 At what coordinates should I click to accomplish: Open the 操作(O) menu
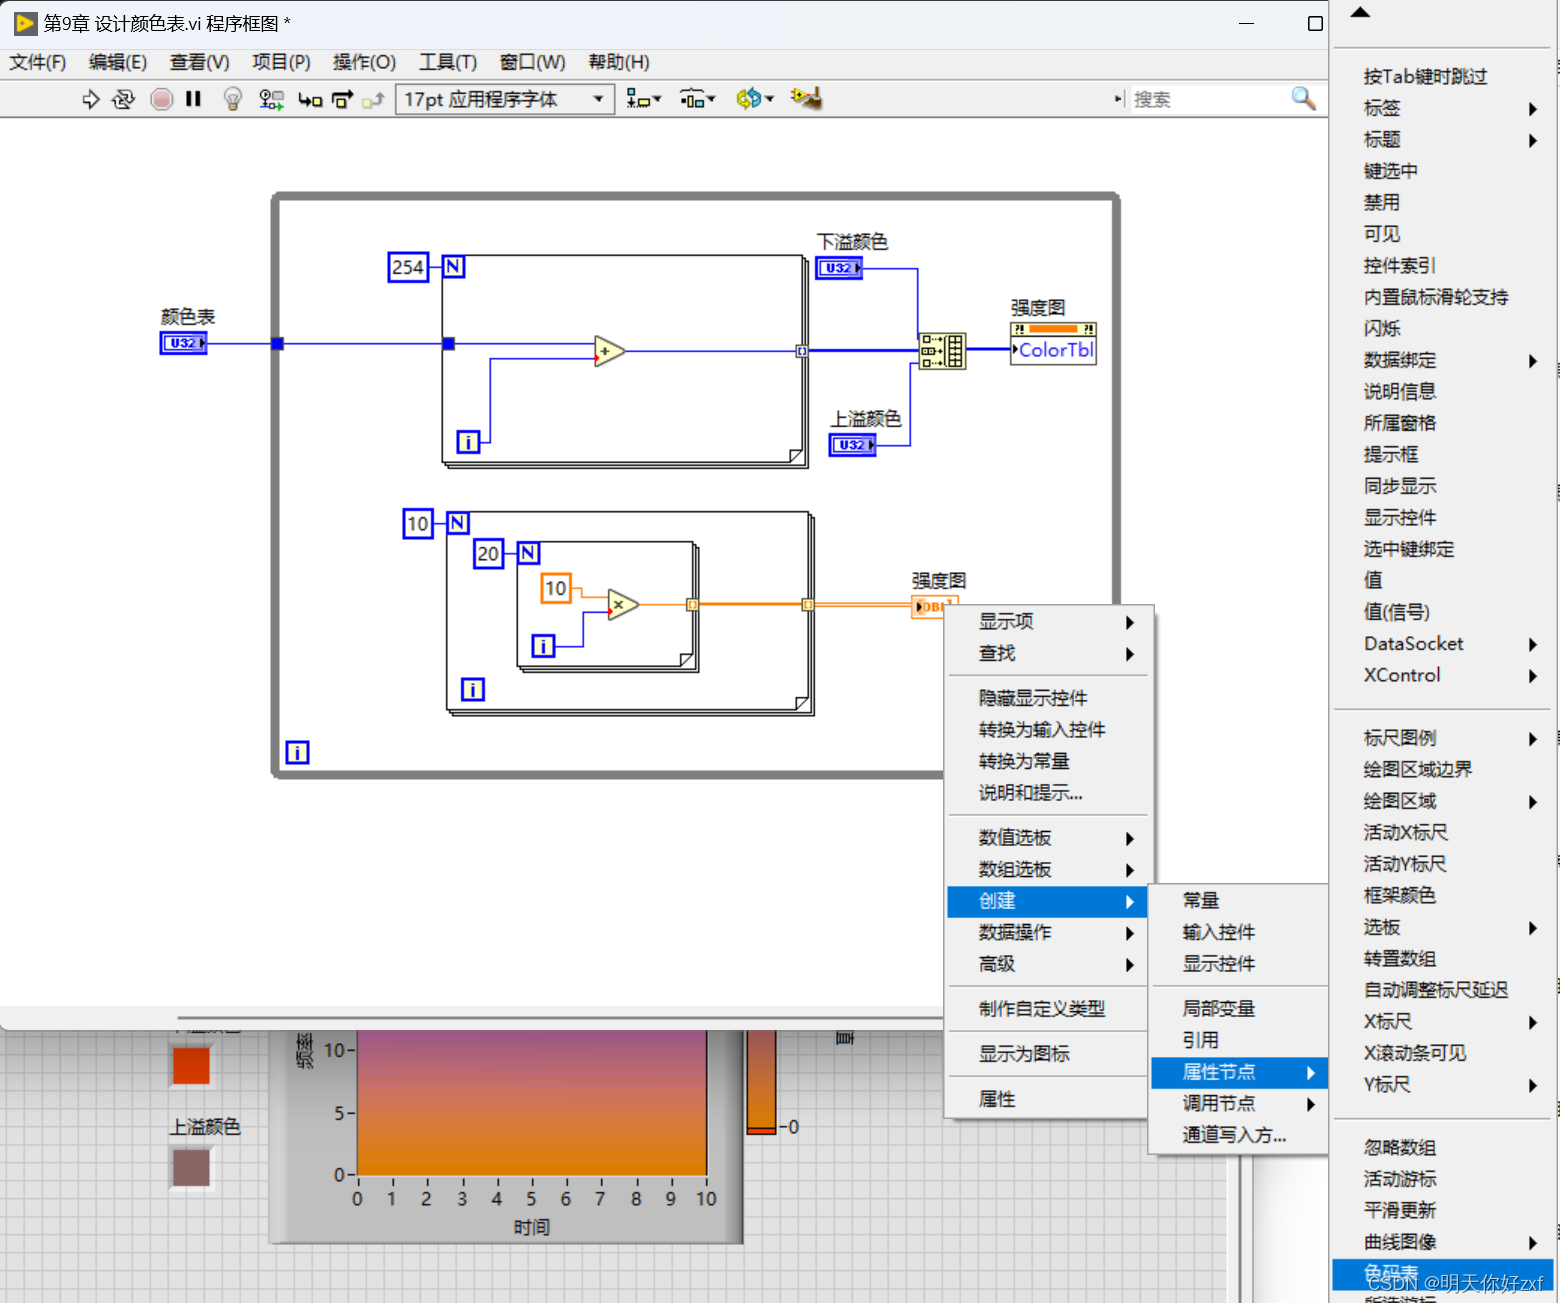pos(364,62)
